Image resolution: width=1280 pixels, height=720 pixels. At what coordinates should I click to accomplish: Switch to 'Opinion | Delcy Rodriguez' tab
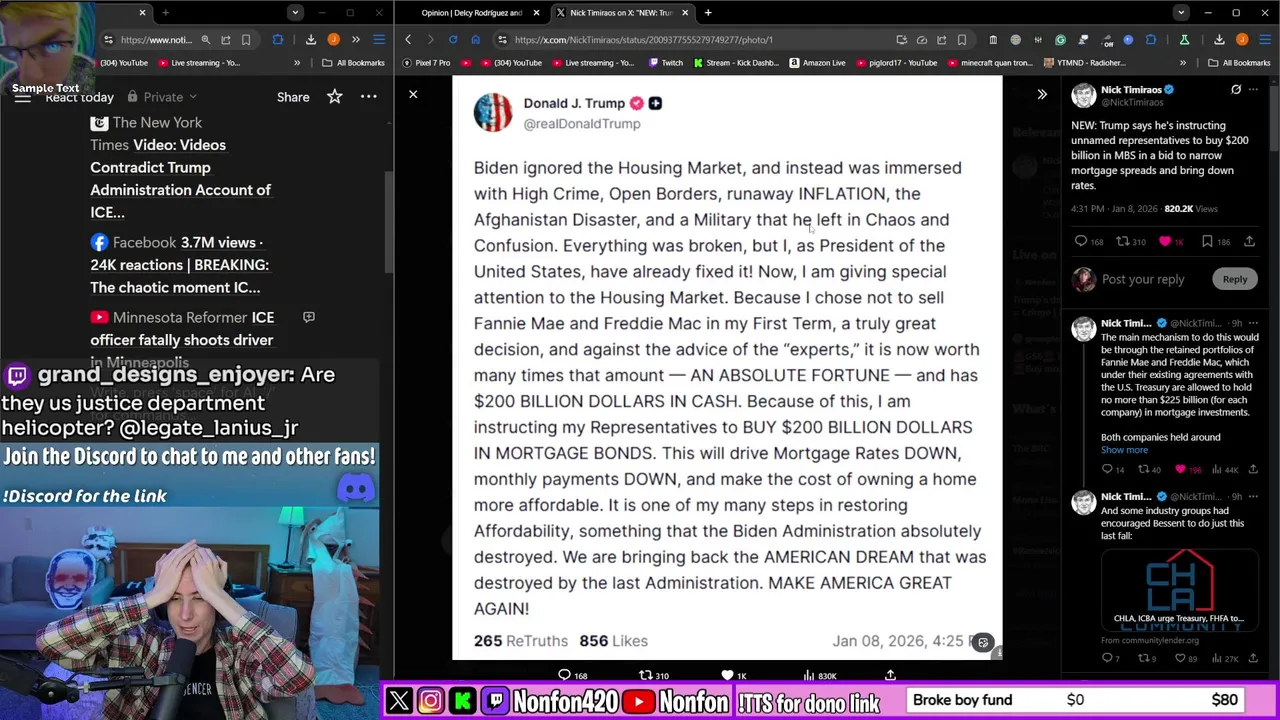pos(472,13)
